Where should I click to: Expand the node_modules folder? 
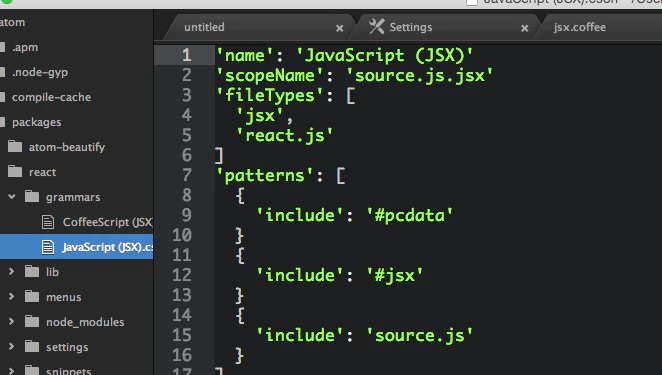point(11,321)
